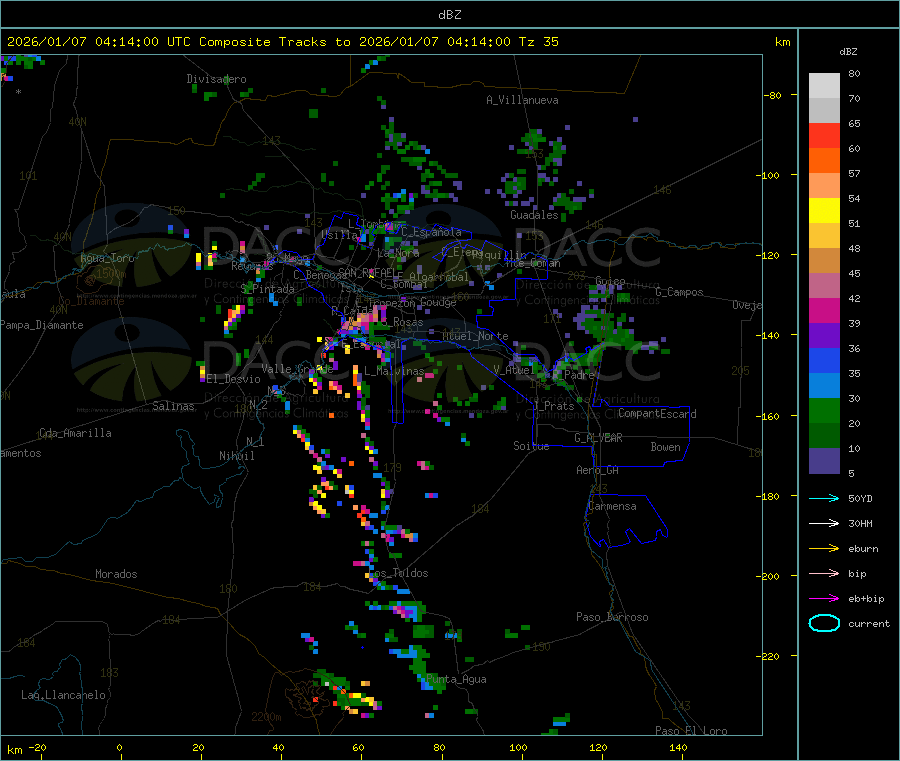The width and height of the screenshot is (900, 761).
Task: Click the 'Carmensa' map label
Action: (612, 507)
